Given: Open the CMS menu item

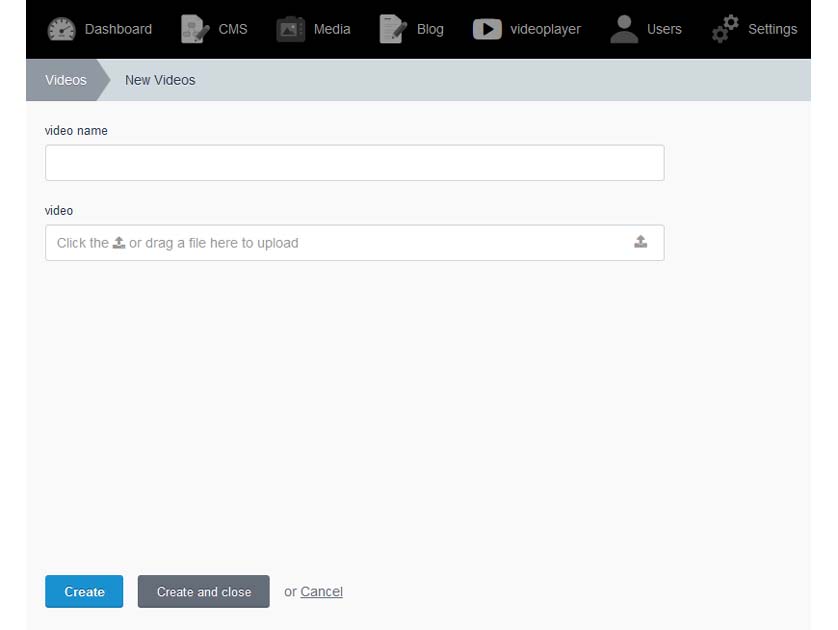Looking at the screenshot, I should [x=214, y=29].
